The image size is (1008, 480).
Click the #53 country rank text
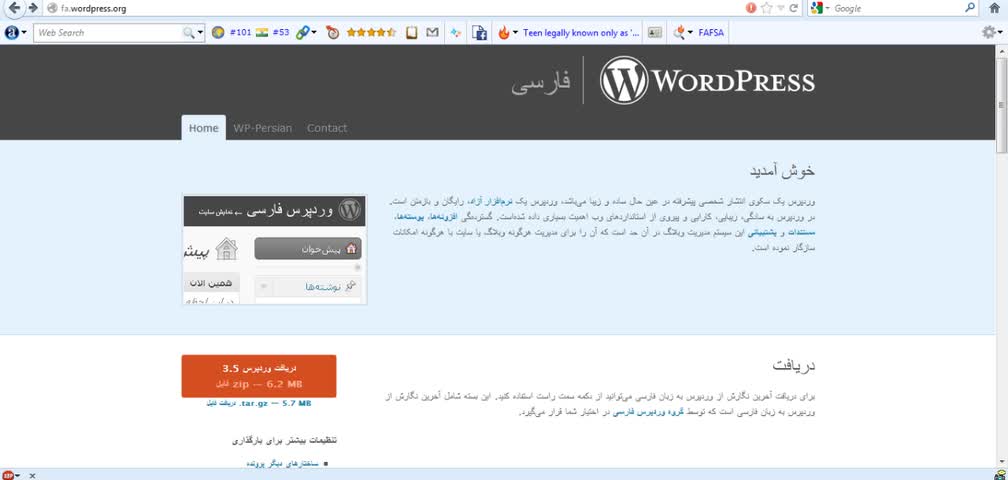tap(281, 33)
